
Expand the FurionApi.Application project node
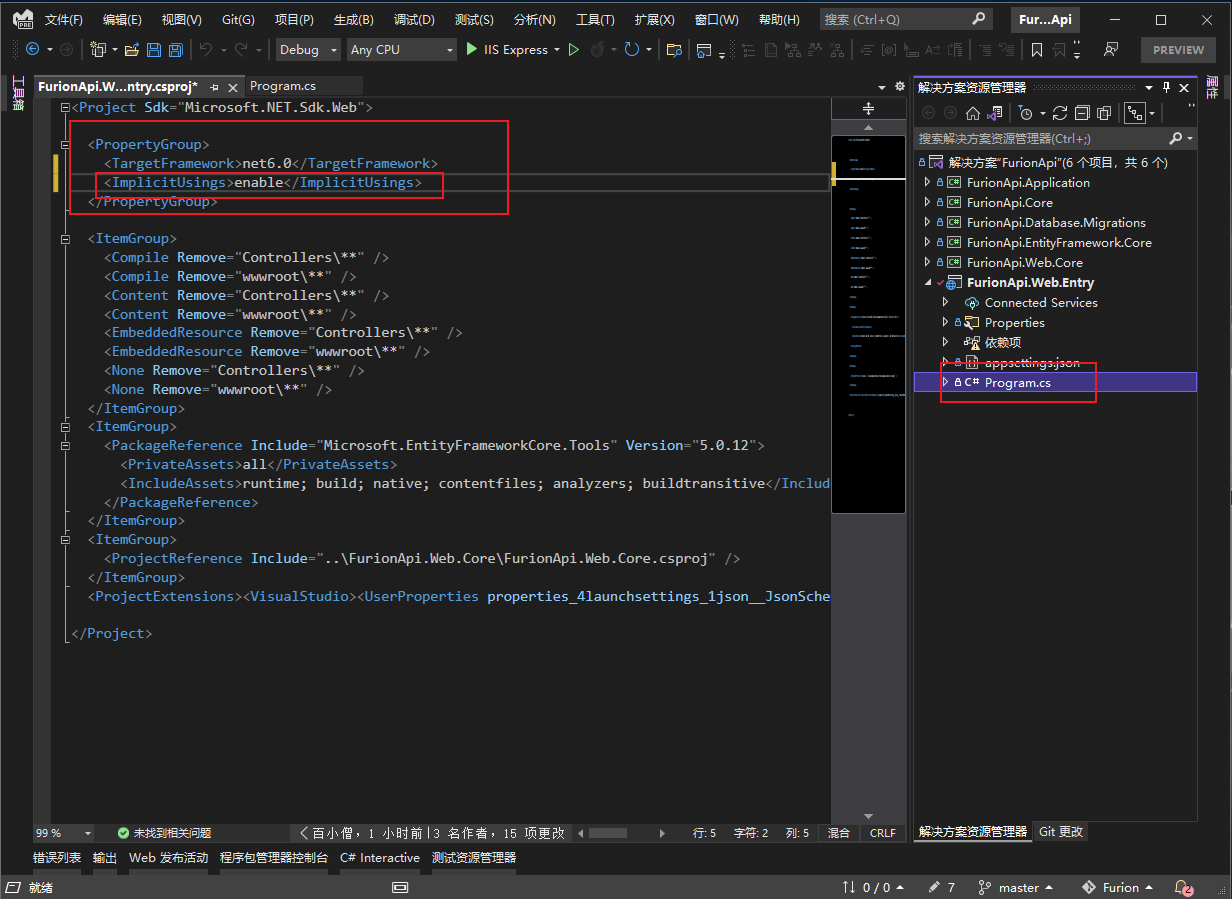[x=927, y=183]
